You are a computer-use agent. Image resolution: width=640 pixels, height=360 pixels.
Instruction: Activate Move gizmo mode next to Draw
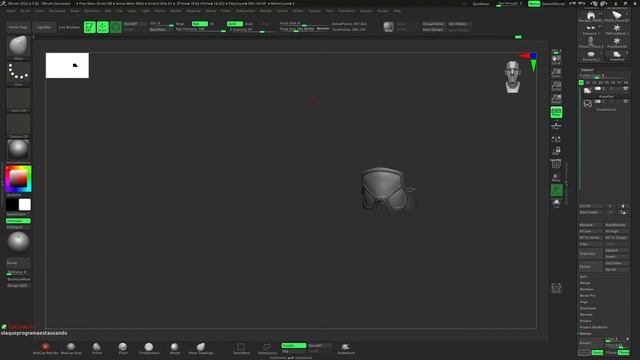[x=116, y=27]
